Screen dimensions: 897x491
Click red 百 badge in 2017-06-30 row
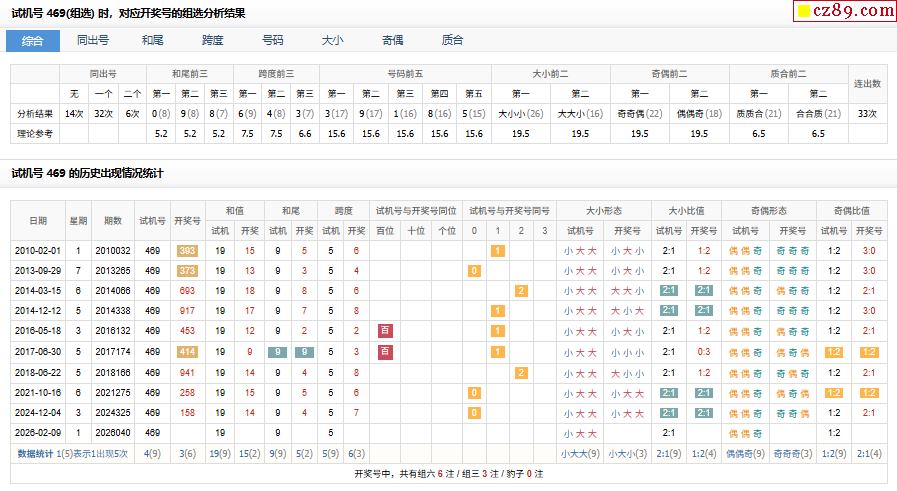[x=385, y=351]
